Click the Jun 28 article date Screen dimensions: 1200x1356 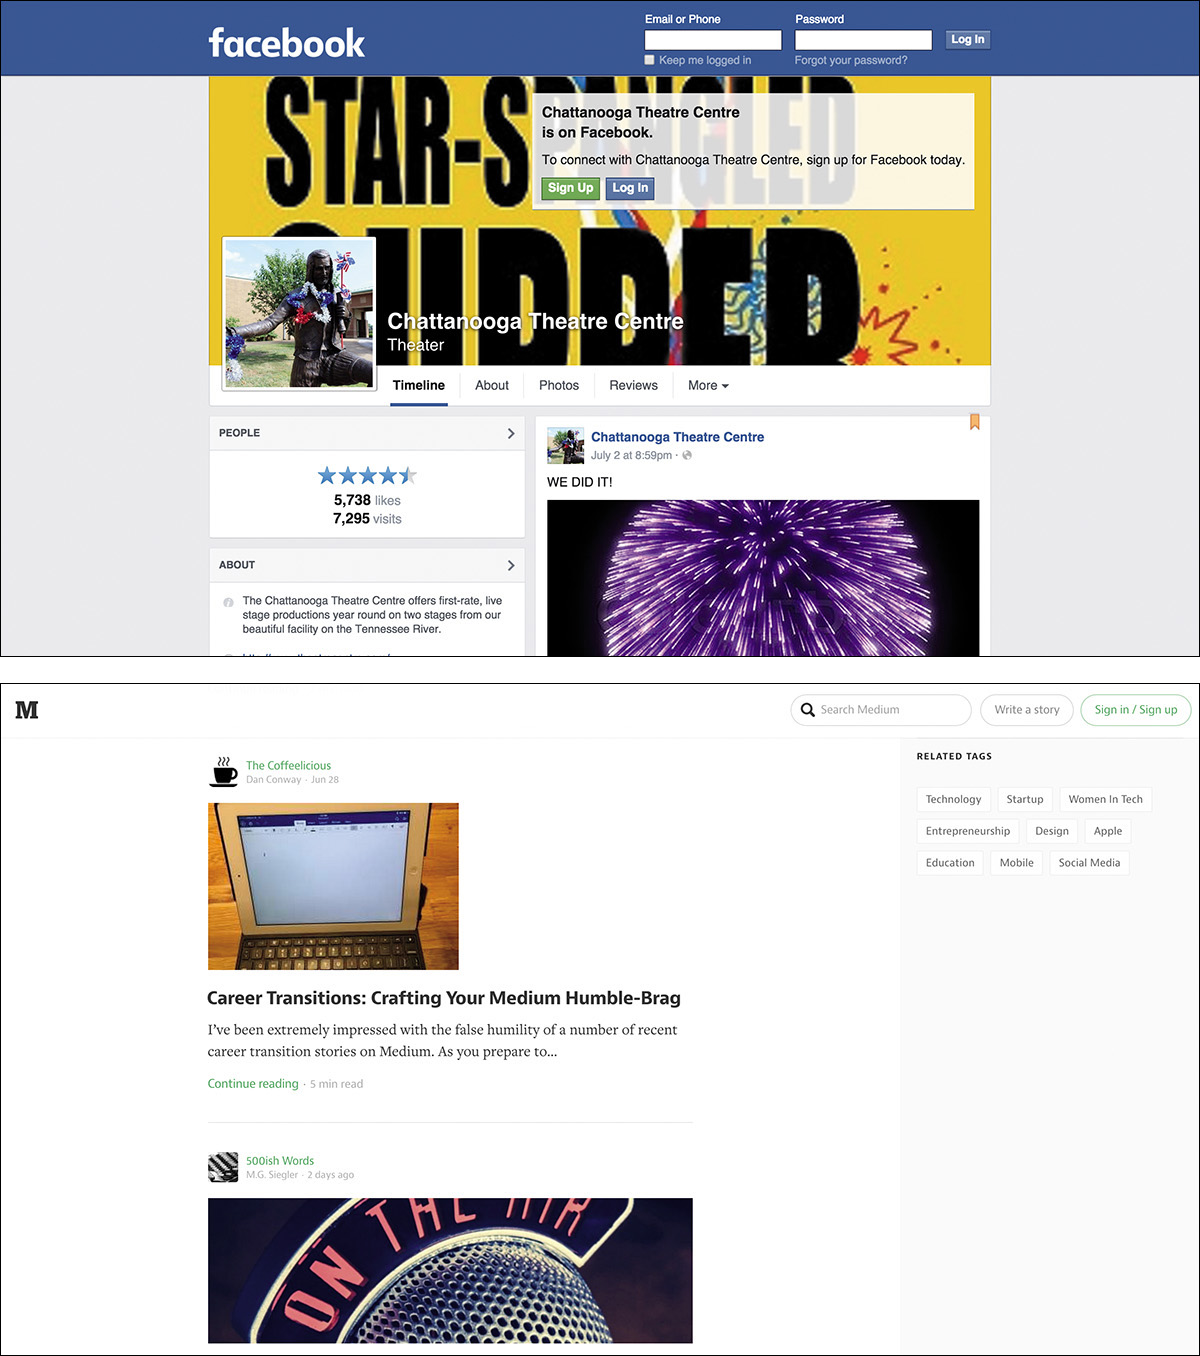pos(325,780)
